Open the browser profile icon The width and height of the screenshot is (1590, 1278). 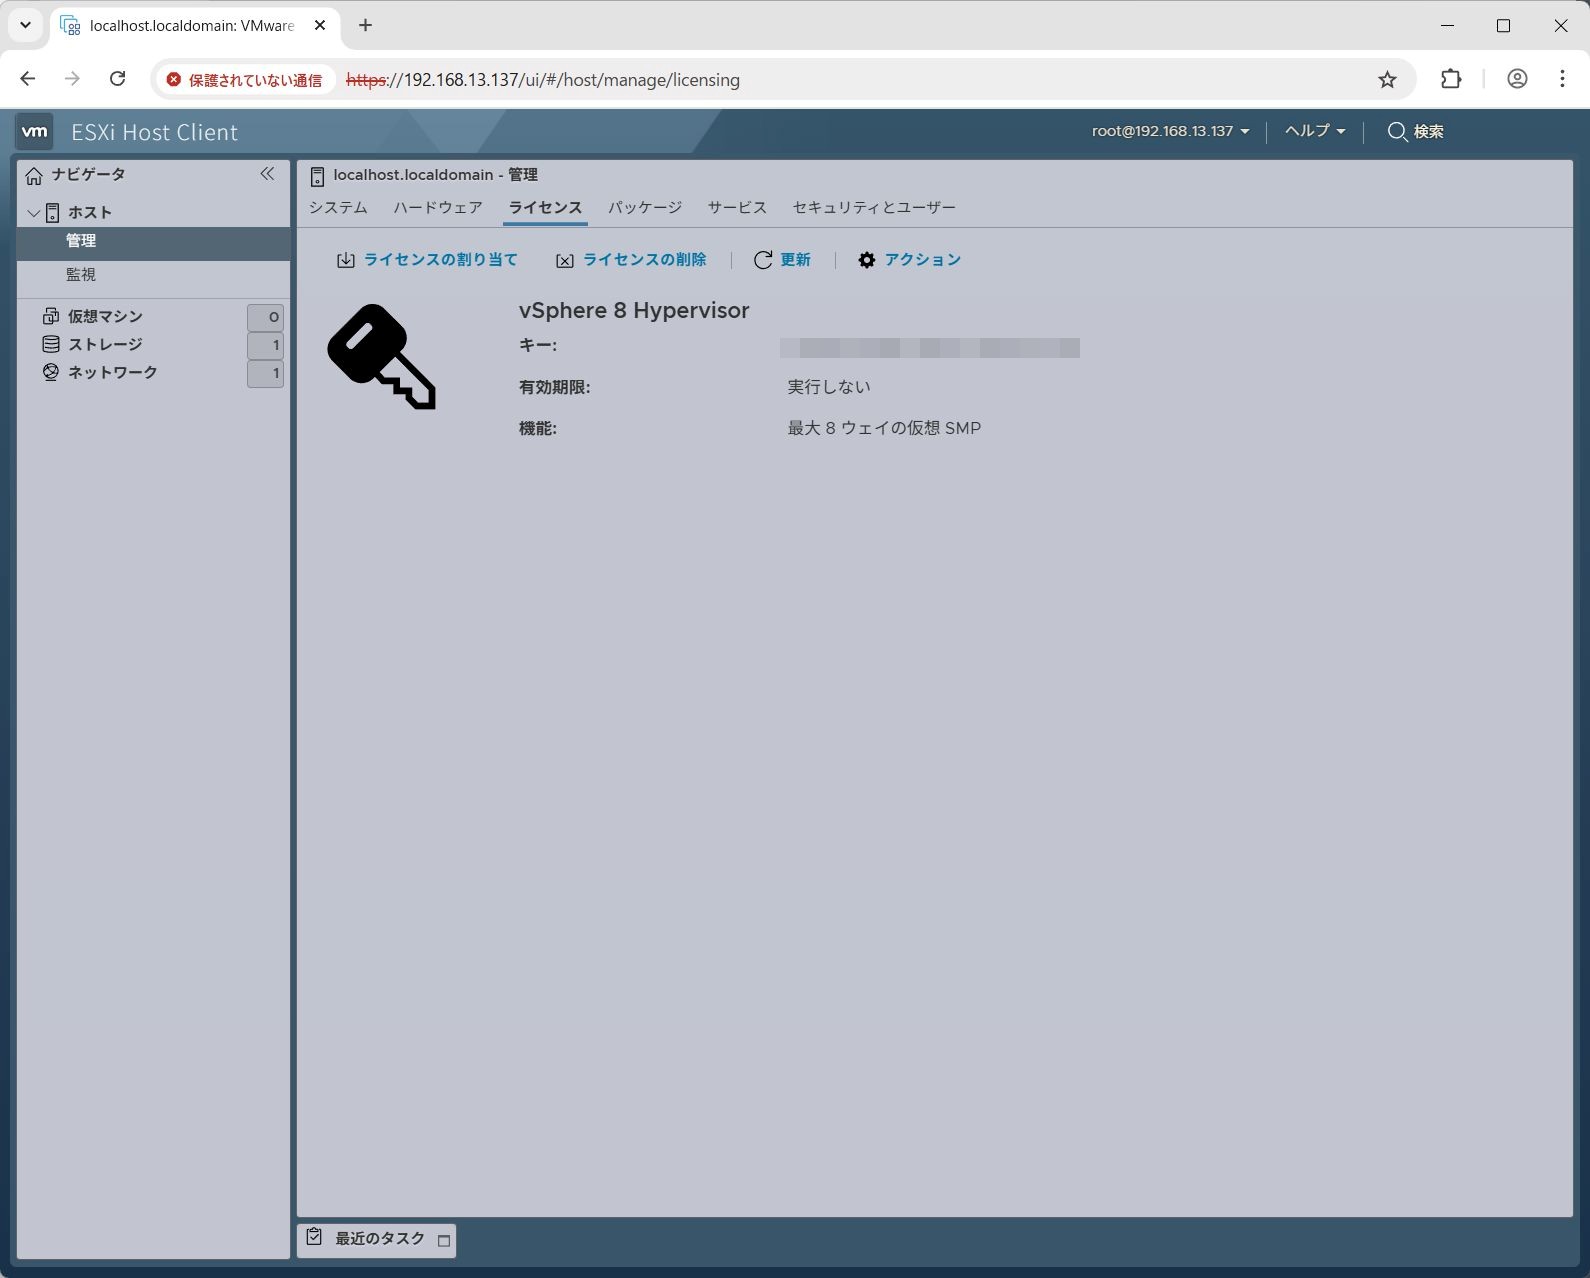tap(1517, 79)
